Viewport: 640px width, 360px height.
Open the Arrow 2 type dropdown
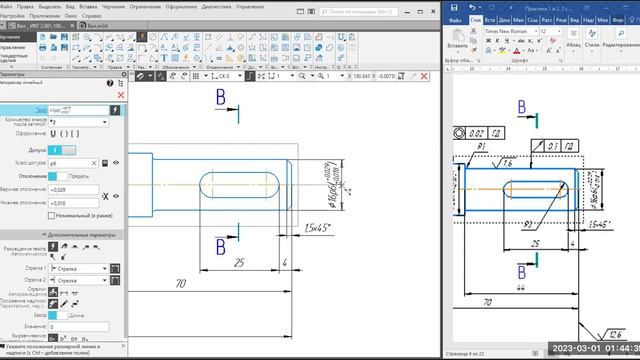104,280
